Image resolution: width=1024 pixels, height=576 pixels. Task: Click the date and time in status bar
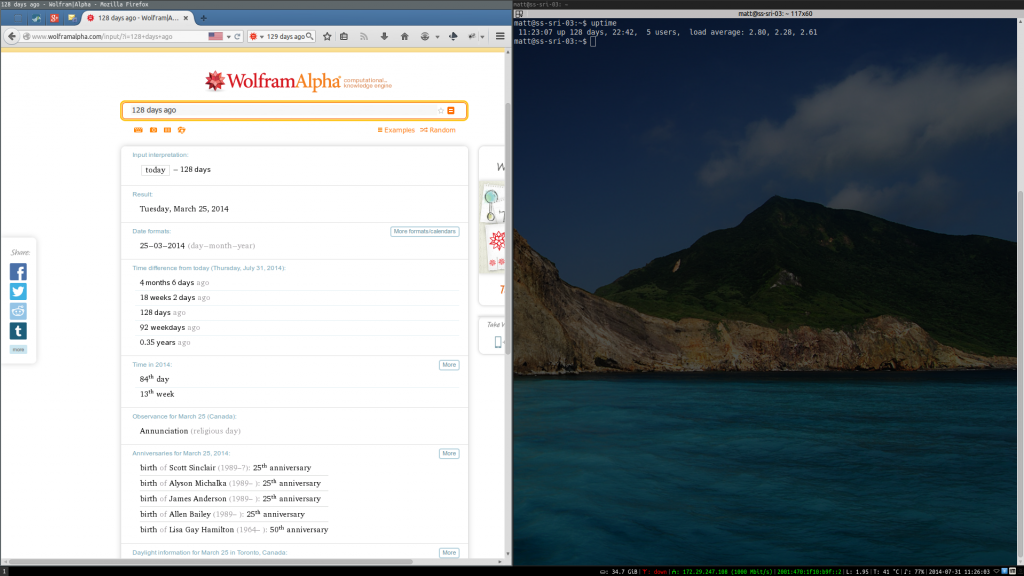pos(959,571)
